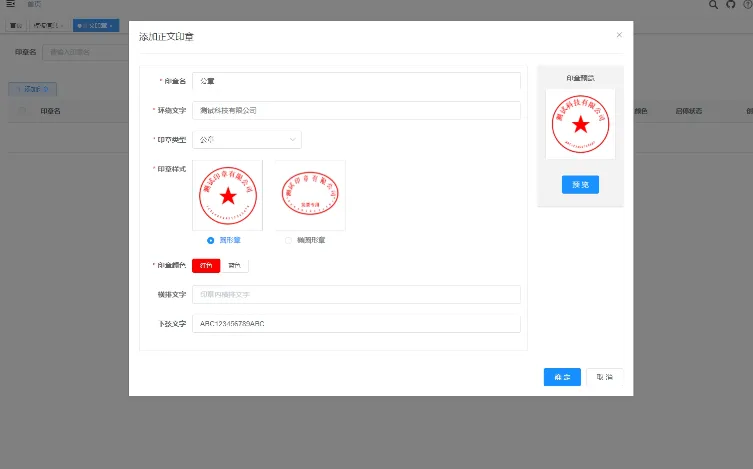This screenshot has width=753, height=469.
Task: Click the 印章名 table column header
Action: coord(50,111)
